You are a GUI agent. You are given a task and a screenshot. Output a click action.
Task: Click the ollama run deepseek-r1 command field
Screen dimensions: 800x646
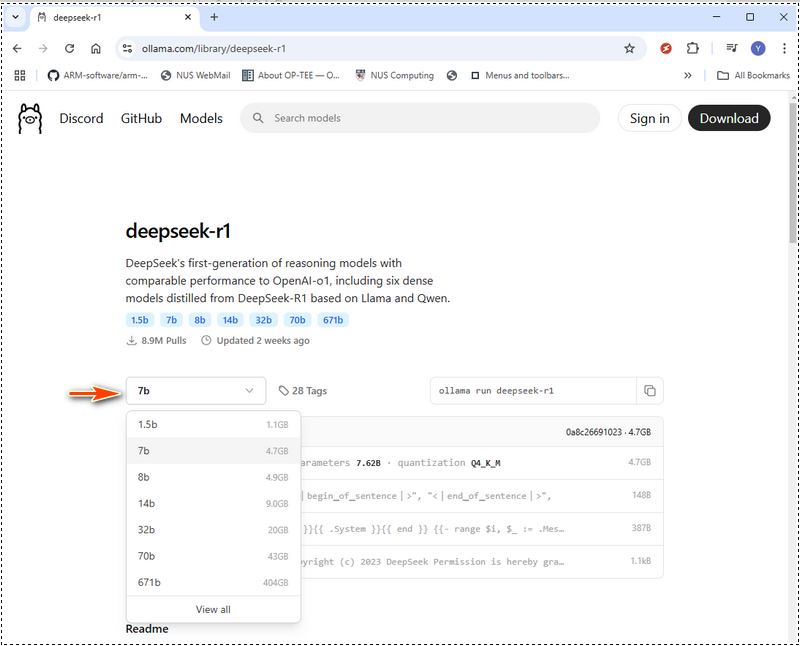pos(533,391)
